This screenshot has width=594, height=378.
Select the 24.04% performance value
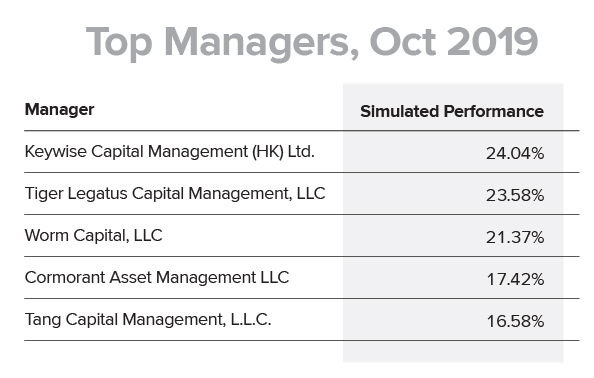[515, 153]
